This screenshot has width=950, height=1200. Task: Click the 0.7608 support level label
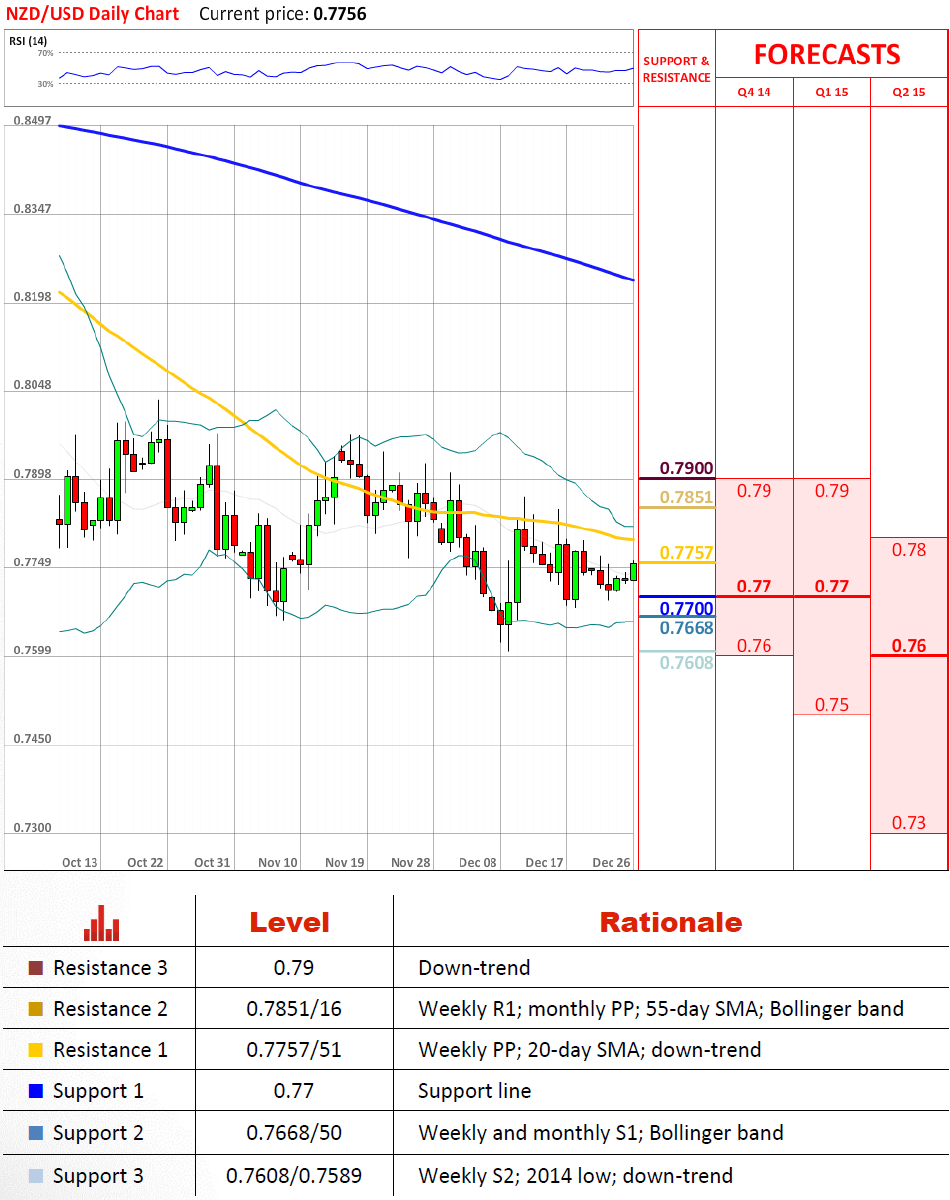click(686, 662)
